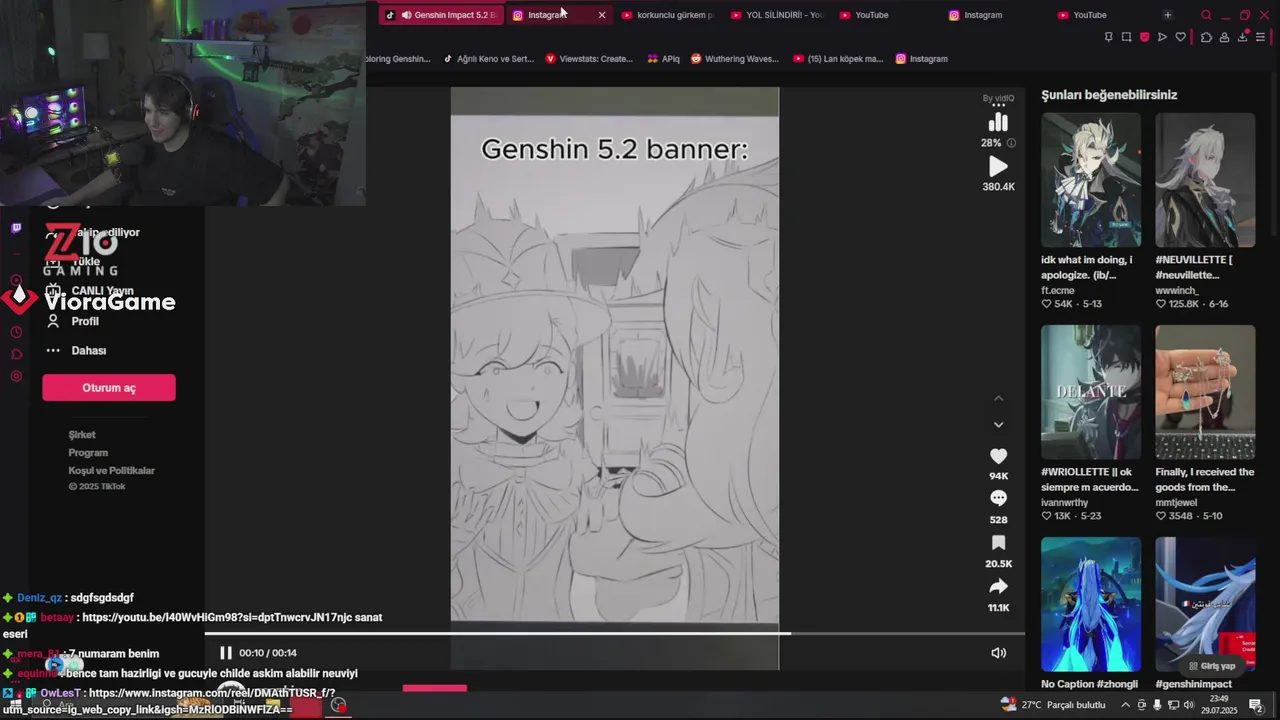The height and width of the screenshot is (720, 1280).
Task: Open Windows notification center icon
Action: click(1256, 705)
